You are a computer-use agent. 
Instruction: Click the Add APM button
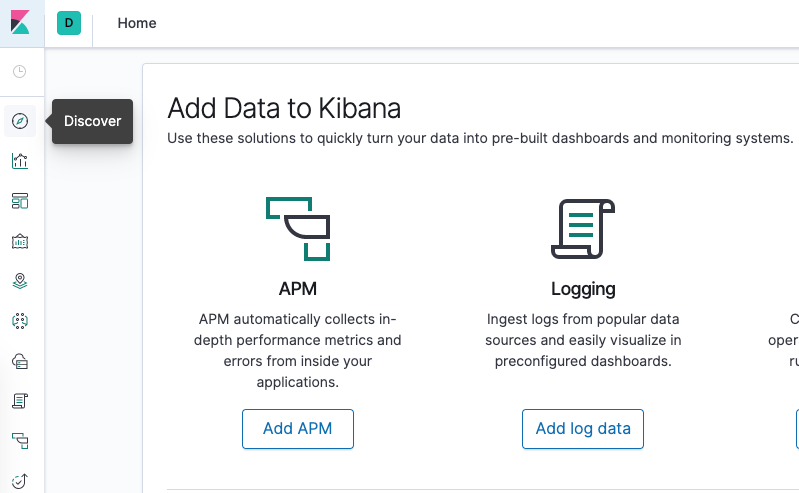[297, 429]
